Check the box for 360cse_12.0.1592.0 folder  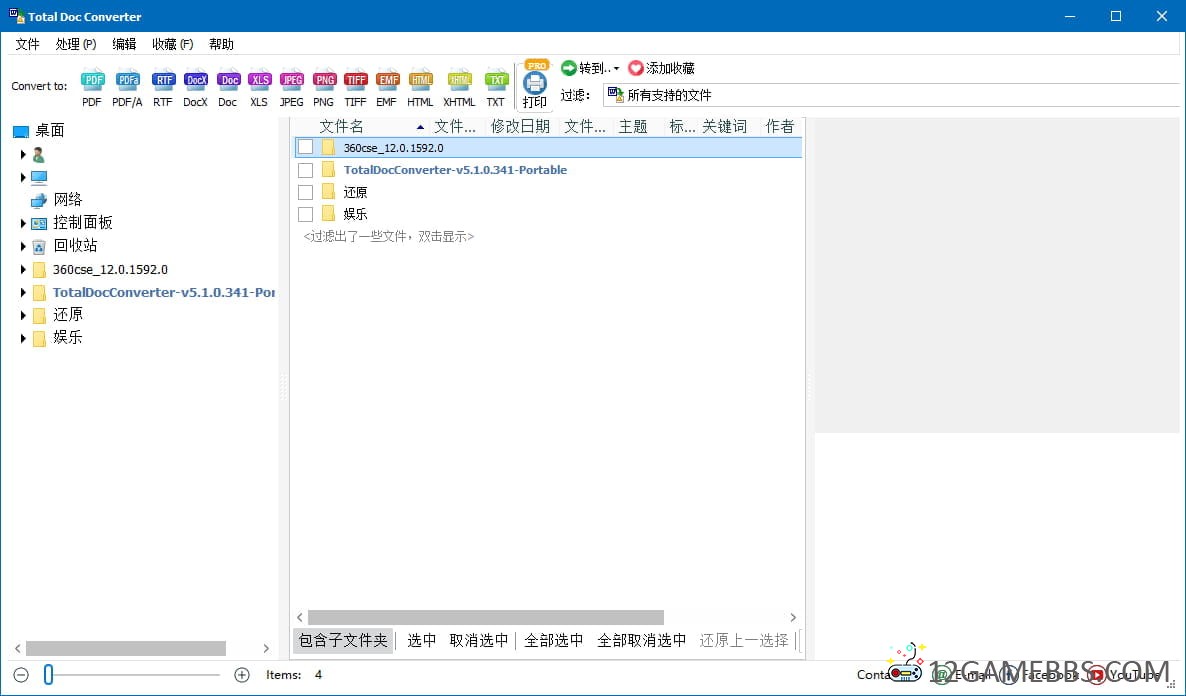(x=306, y=147)
